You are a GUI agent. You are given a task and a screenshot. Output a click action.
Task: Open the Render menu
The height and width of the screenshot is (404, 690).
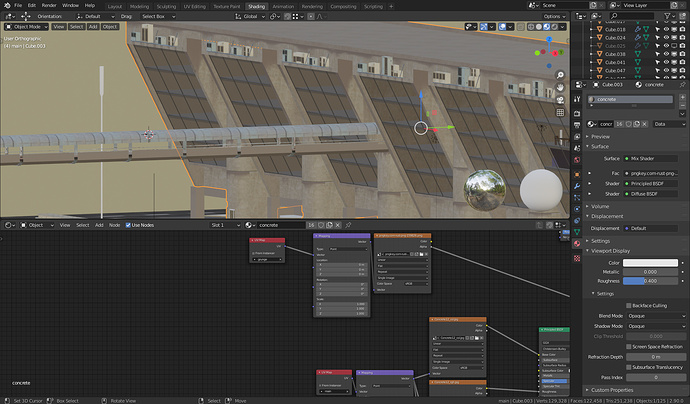[x=49, y=5]
